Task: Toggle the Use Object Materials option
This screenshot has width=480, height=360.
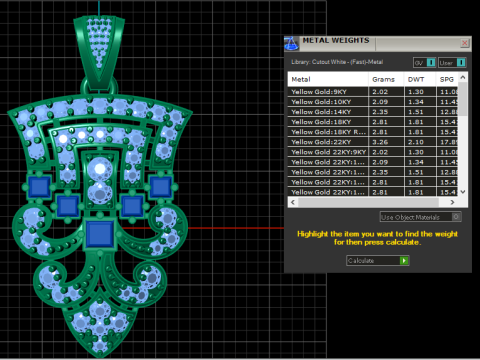Action: pyautogui.click(x=421, y=217)
